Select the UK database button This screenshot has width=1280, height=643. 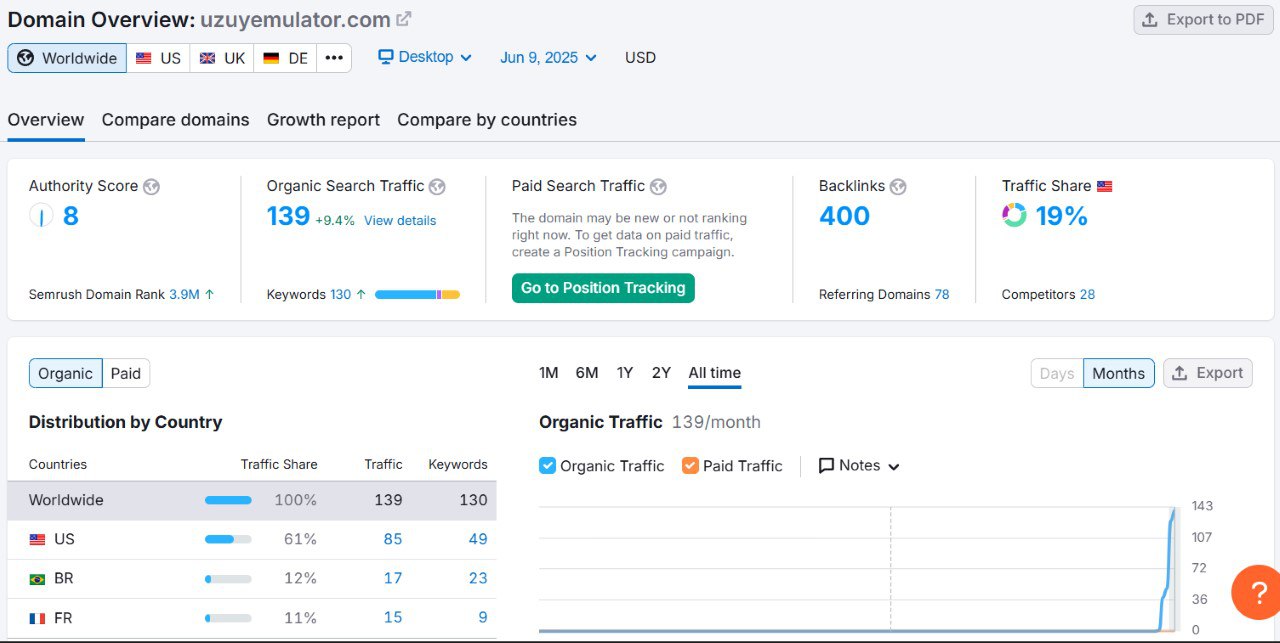click(222, 58)
